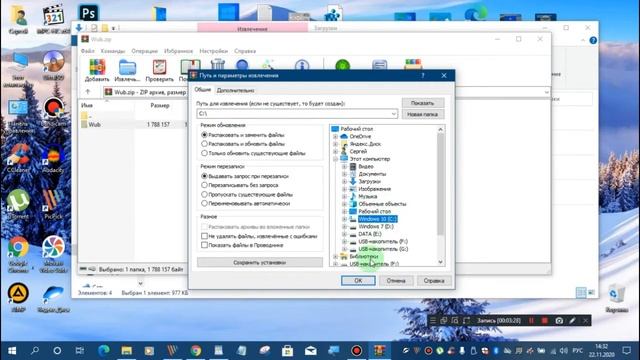Open the Команды menu in WinRAR
Image resolution: width=640 pixels, height=360 pixels.
click(x=113, y=51)
